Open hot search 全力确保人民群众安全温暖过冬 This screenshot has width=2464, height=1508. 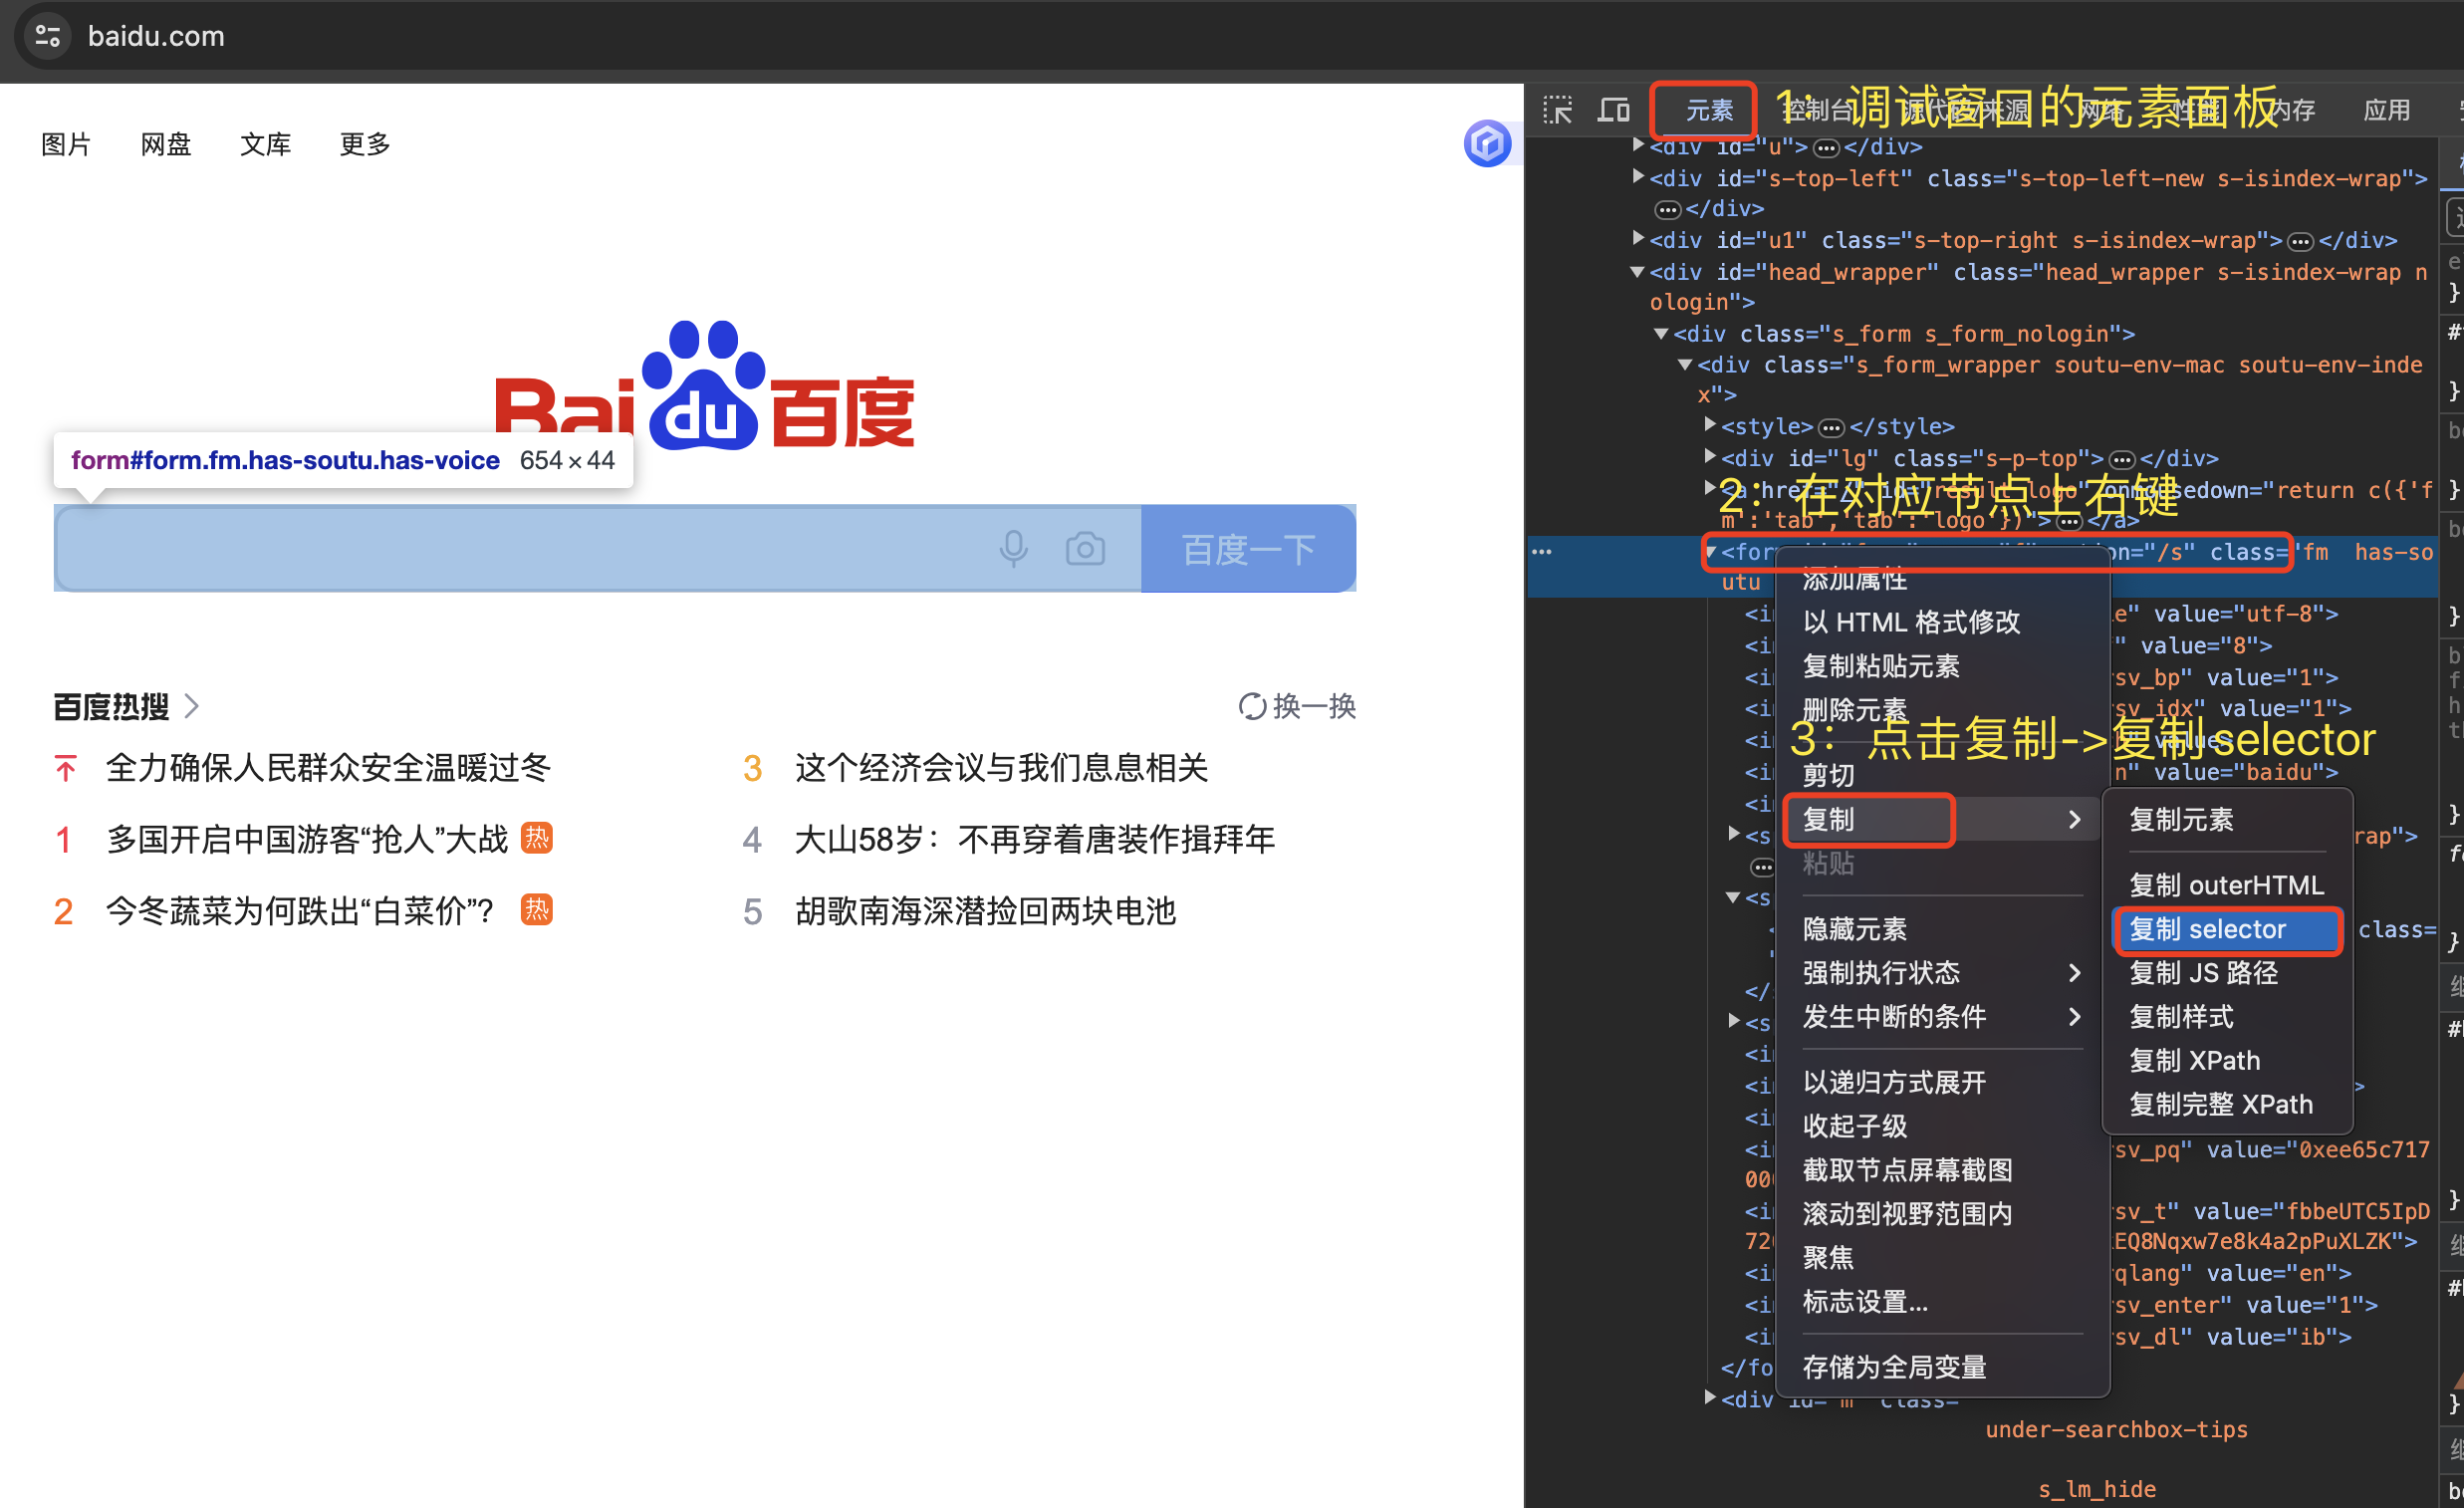click(x=328, y=768)
